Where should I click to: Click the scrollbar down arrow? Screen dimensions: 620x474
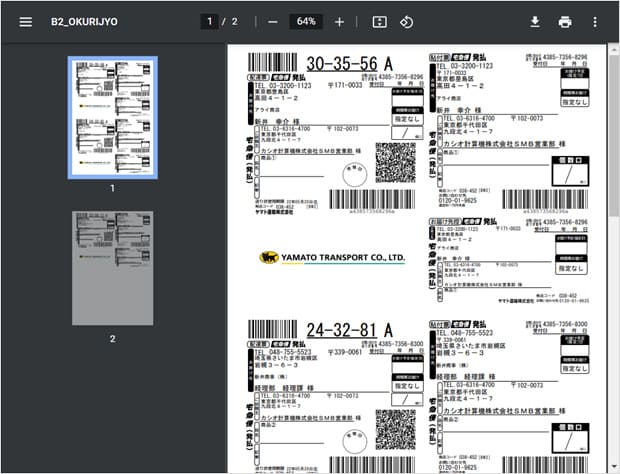click(613, 466)
